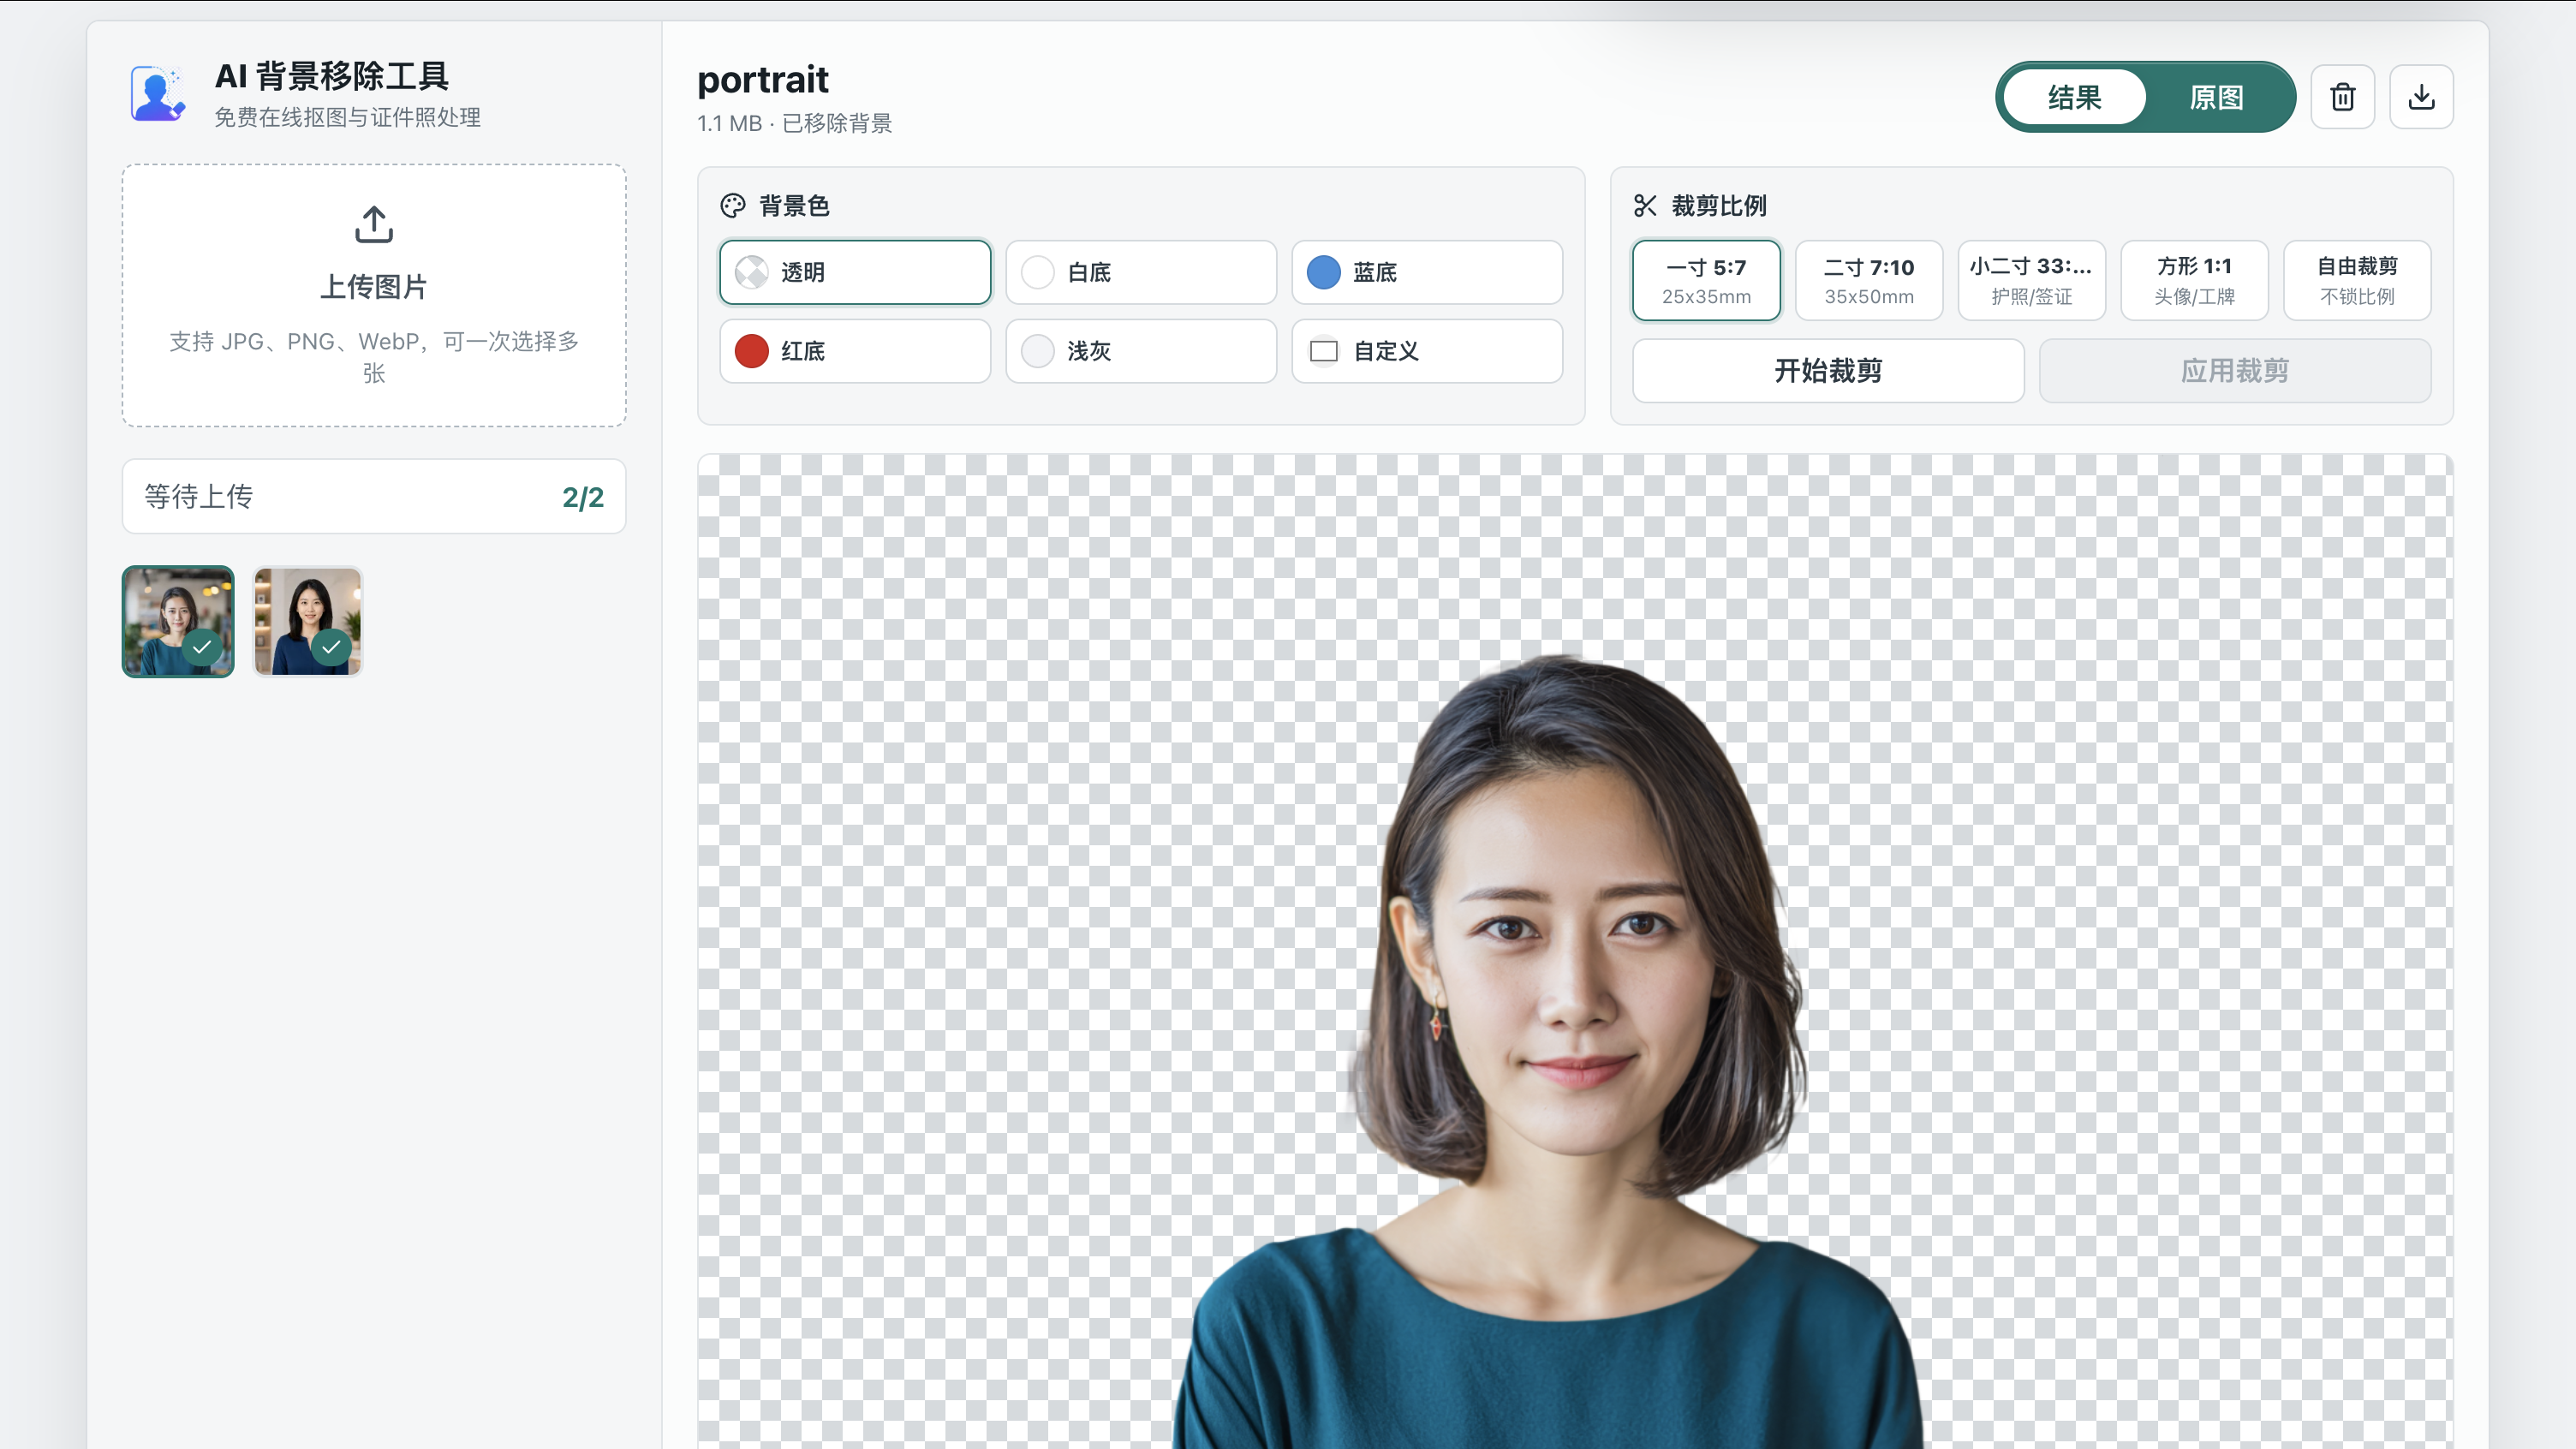Choose the 自定义 custom background color
This screenshot has height=1449, width=2576.
1427,351
